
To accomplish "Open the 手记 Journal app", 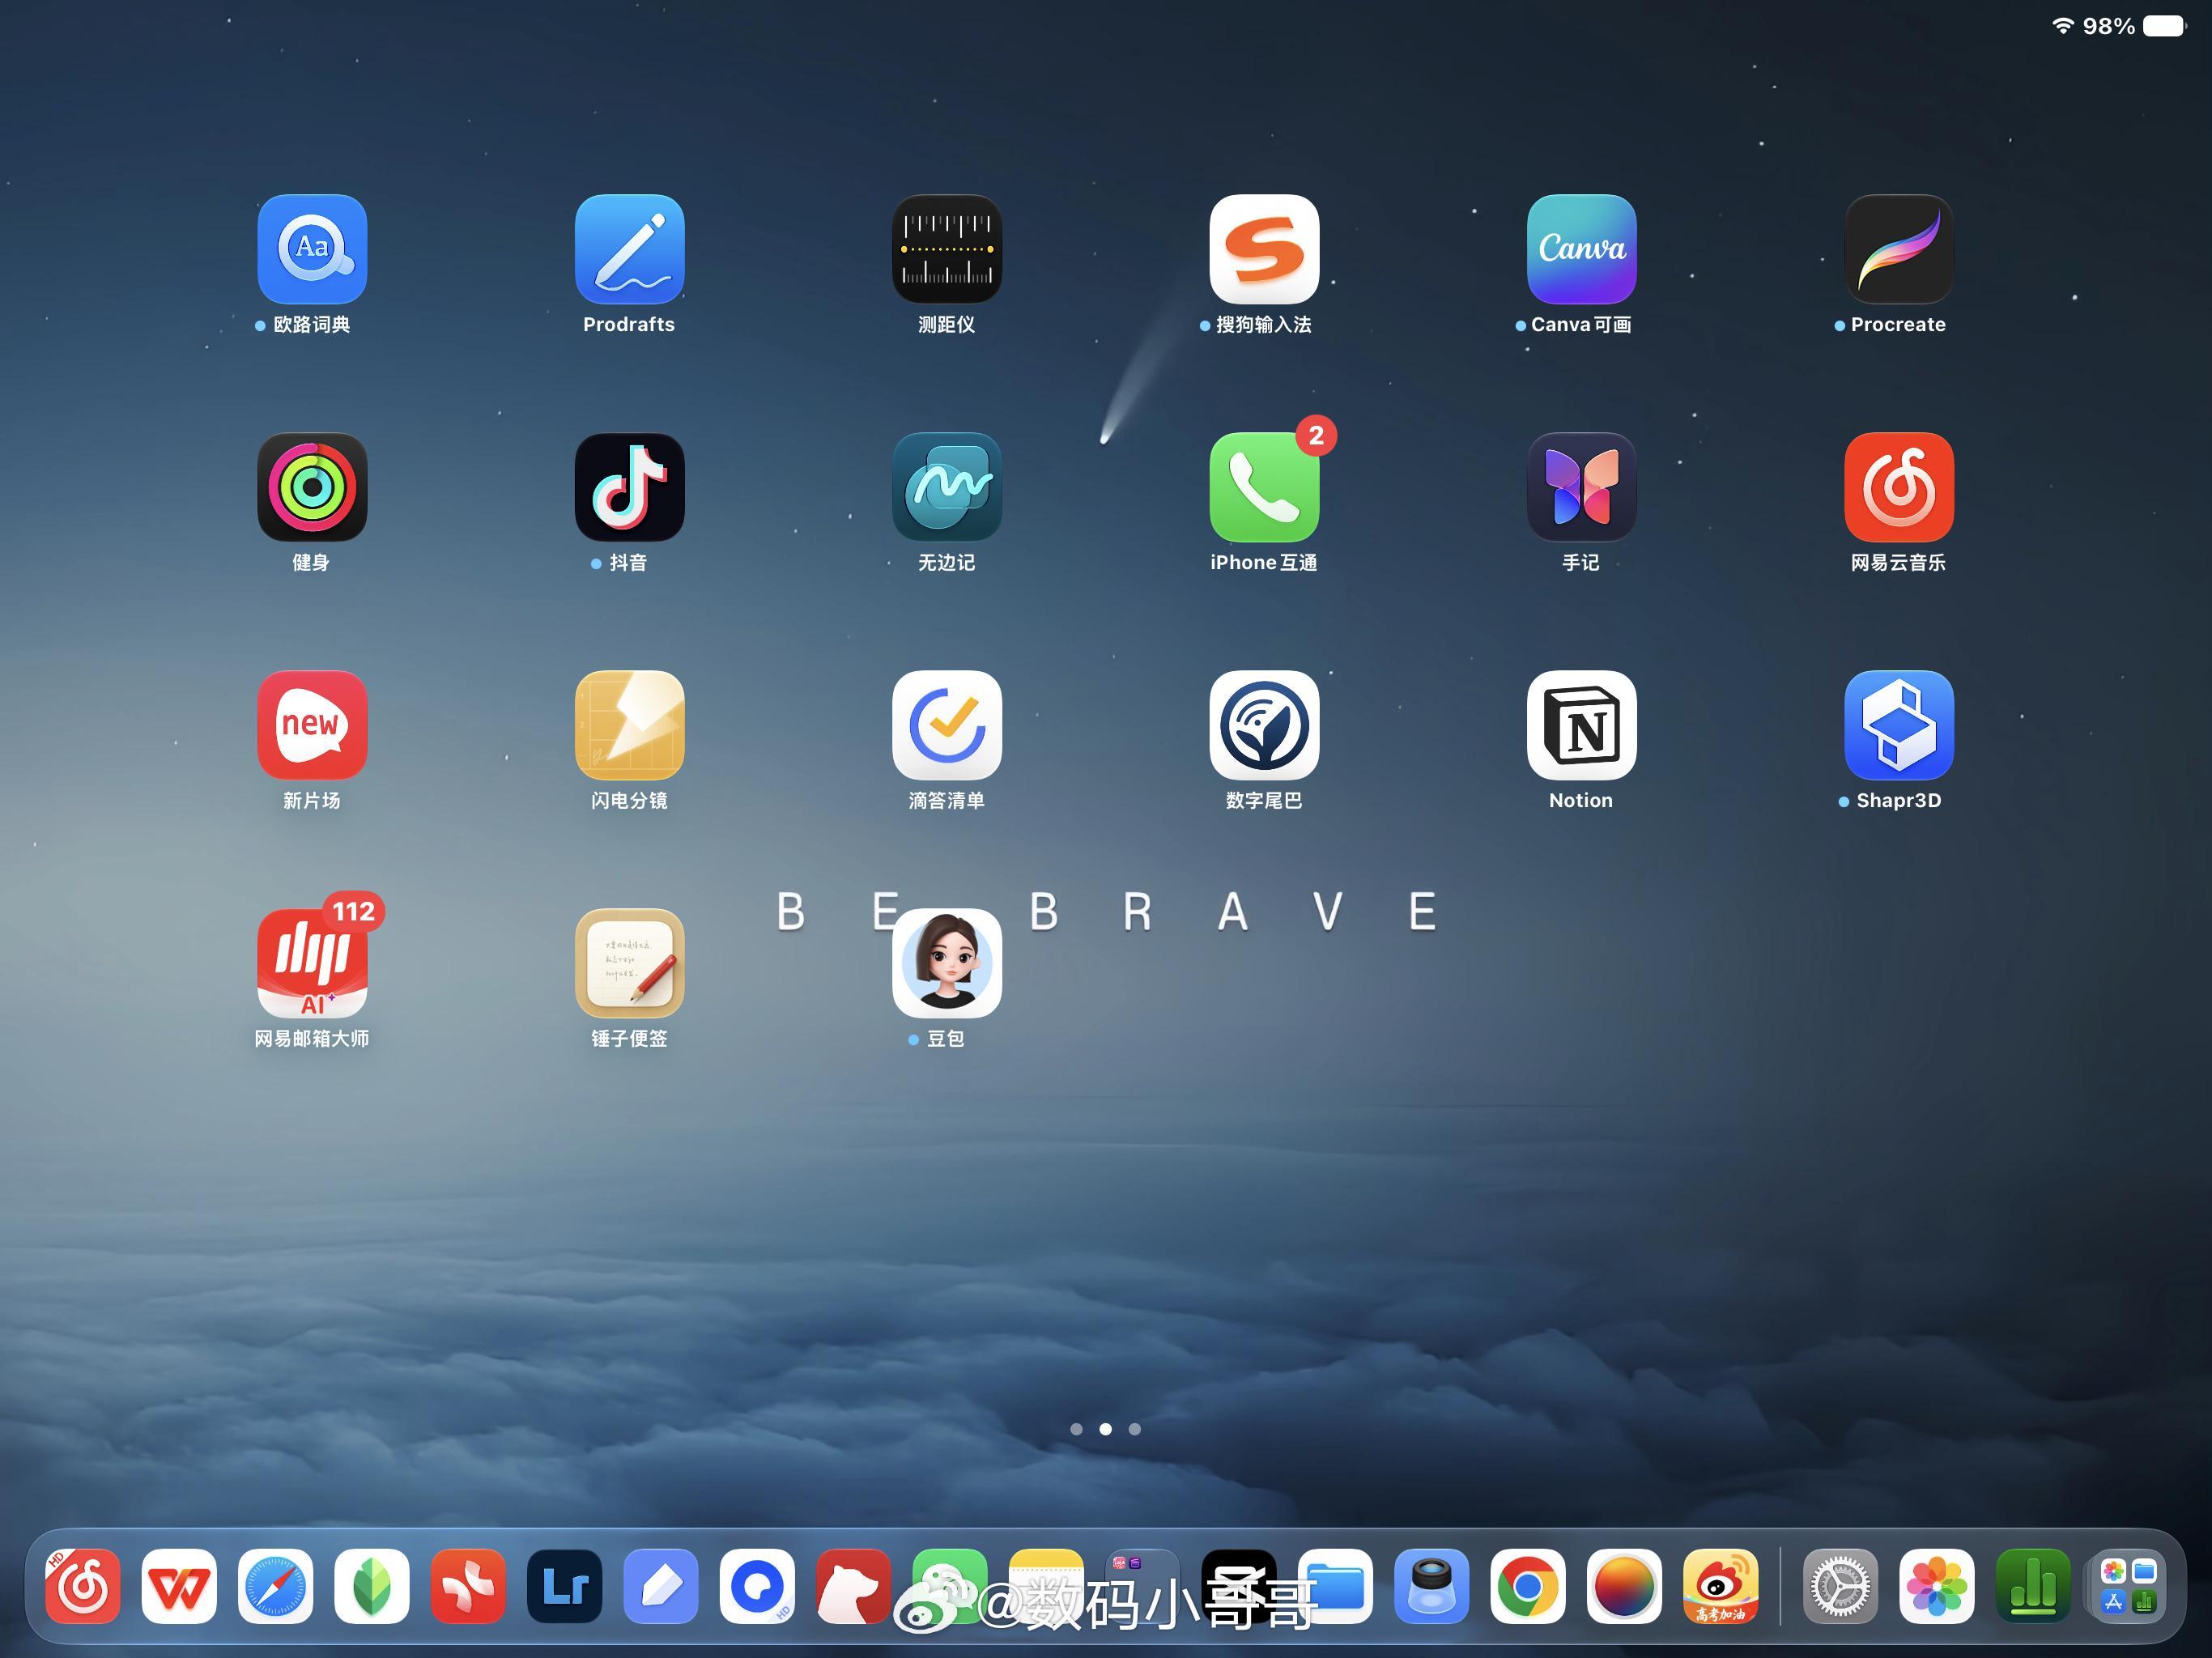I will pos(1581,487).
